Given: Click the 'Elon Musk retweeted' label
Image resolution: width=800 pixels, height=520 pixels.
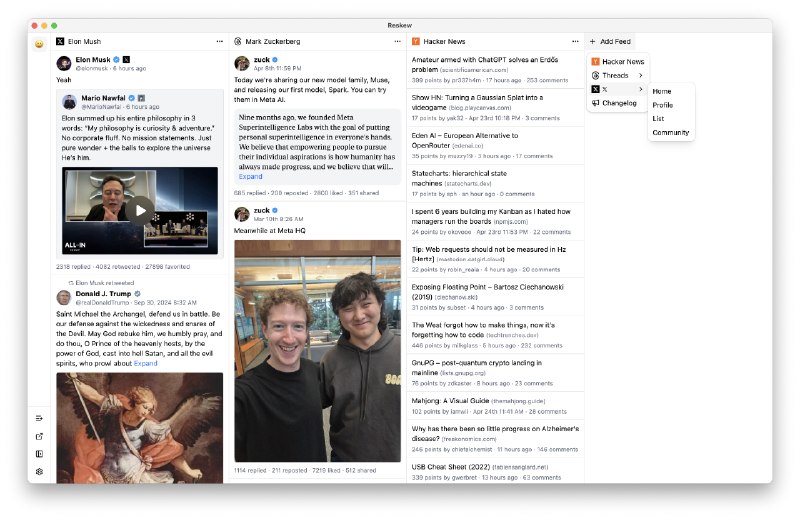Looking at the screenshot, I should [105, 283].
